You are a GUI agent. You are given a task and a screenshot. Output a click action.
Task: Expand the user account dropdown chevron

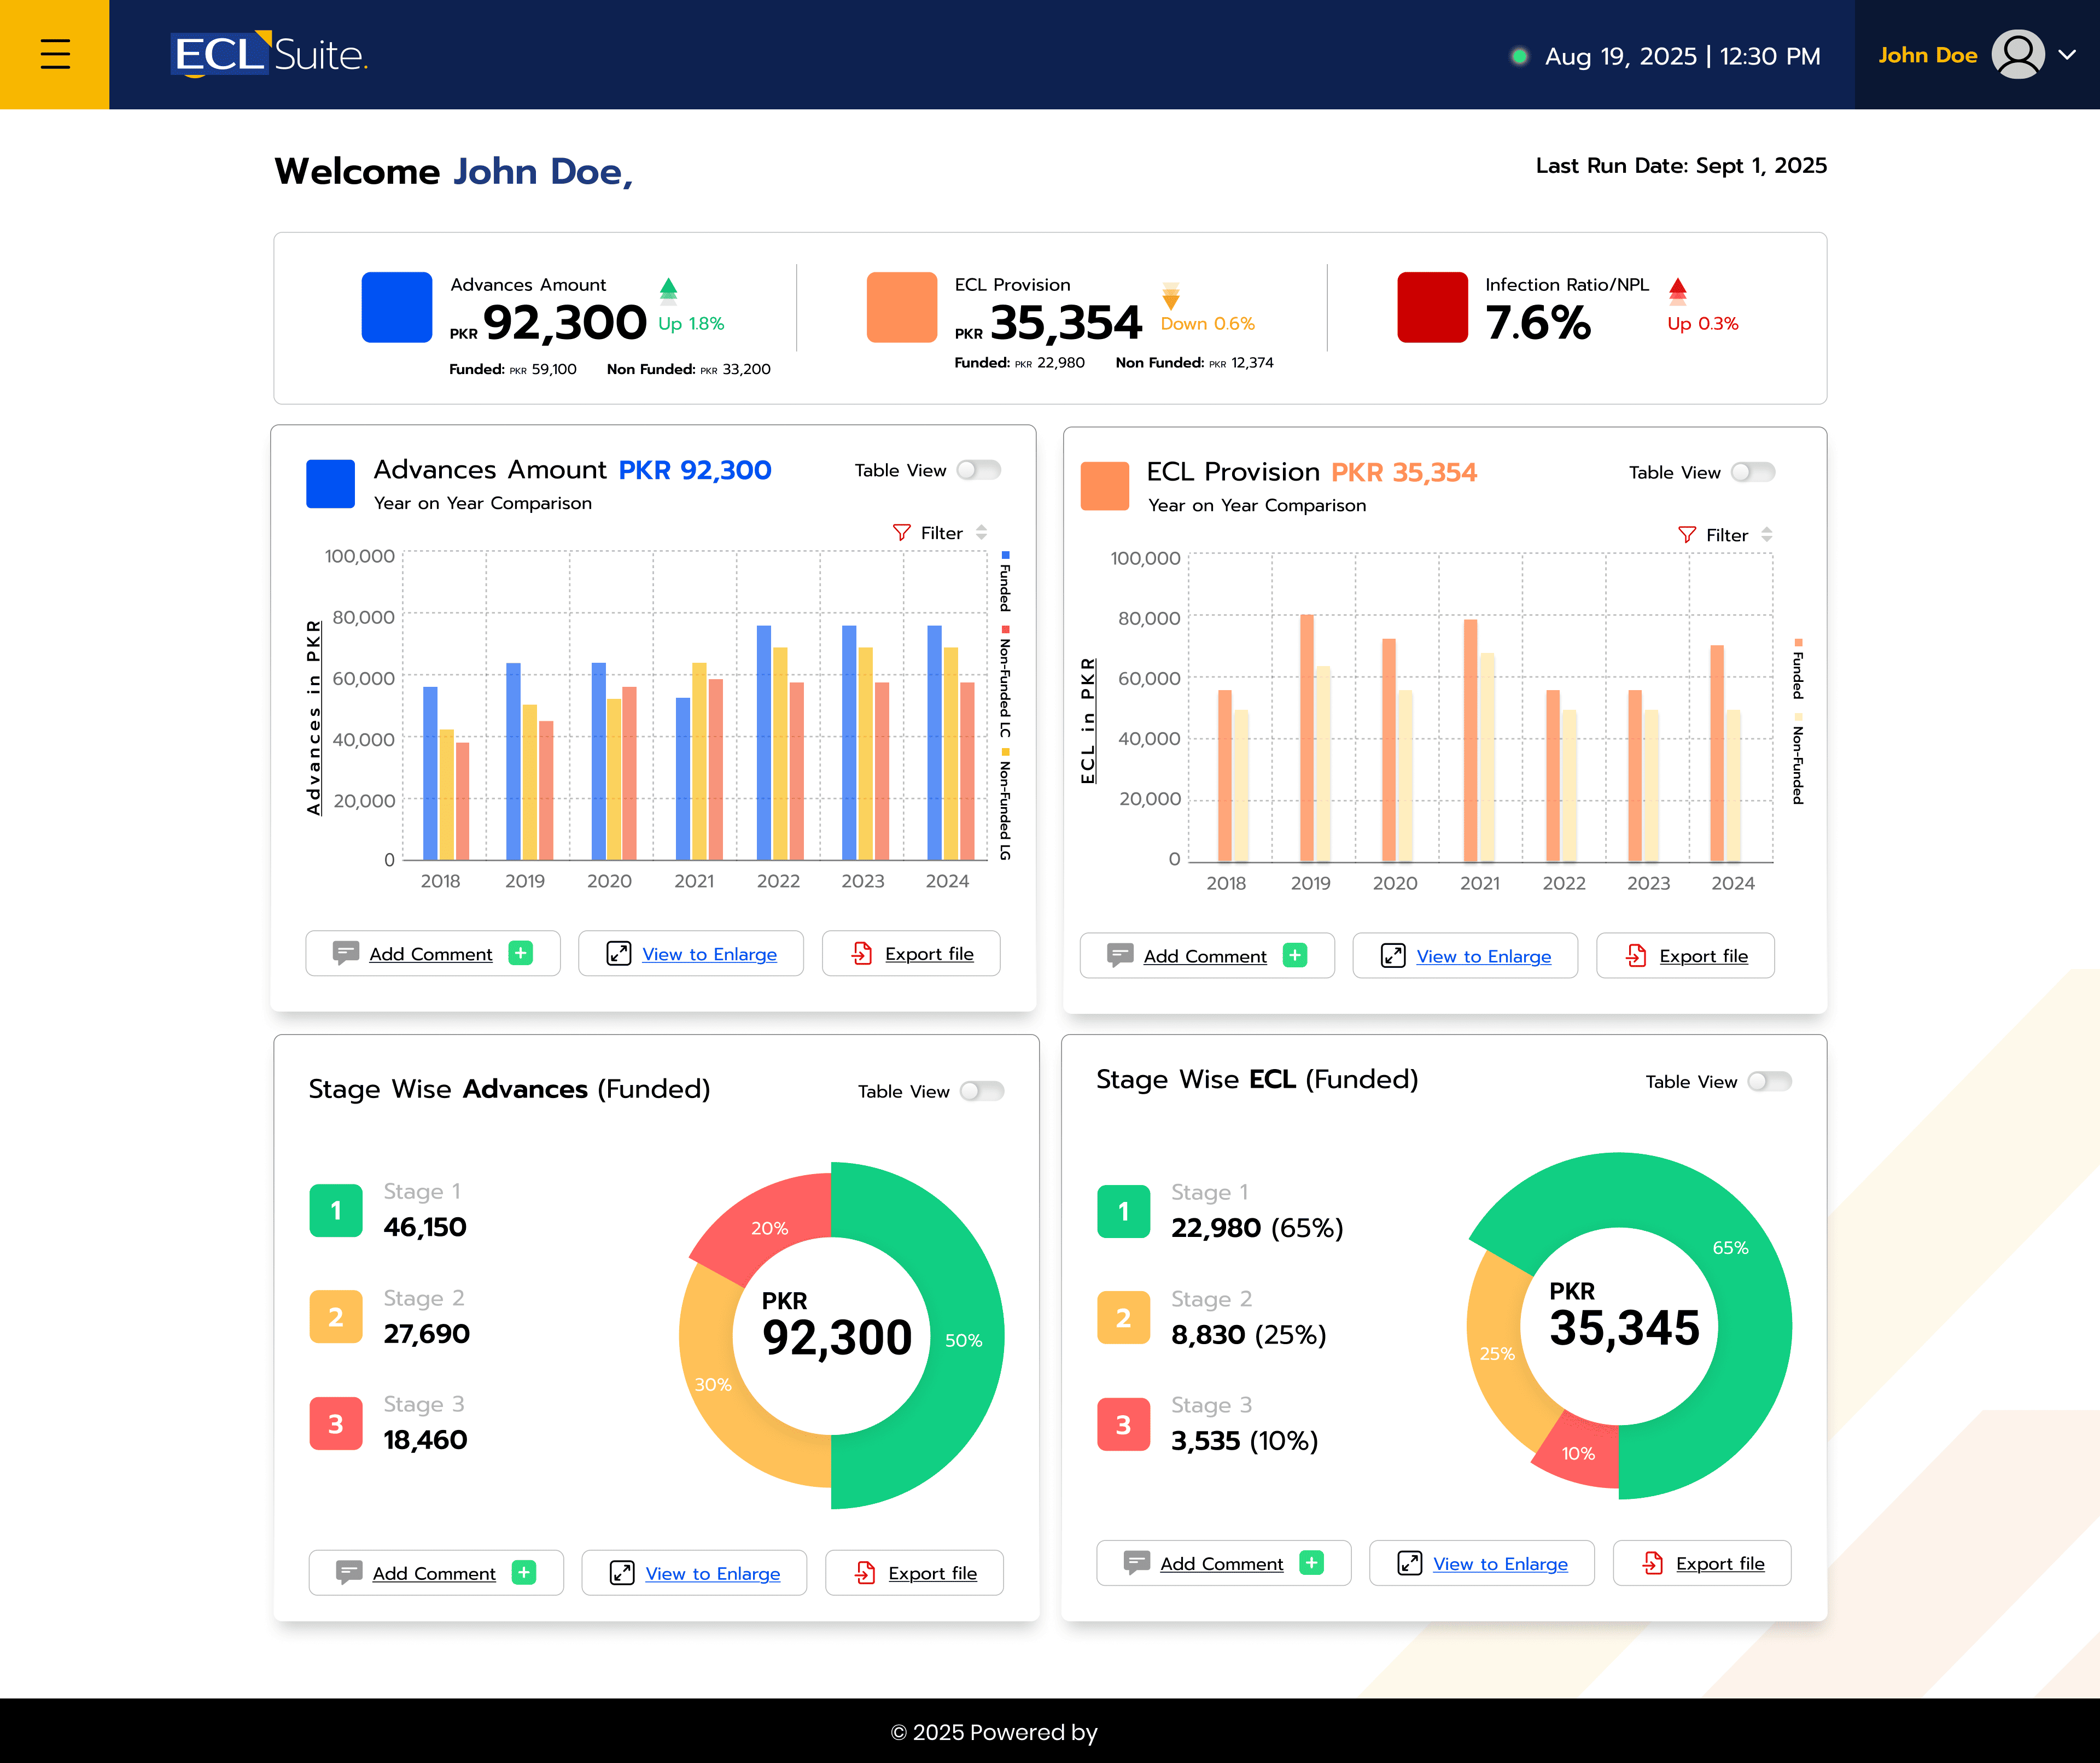pyautogui.click(x=2067, y=55)
